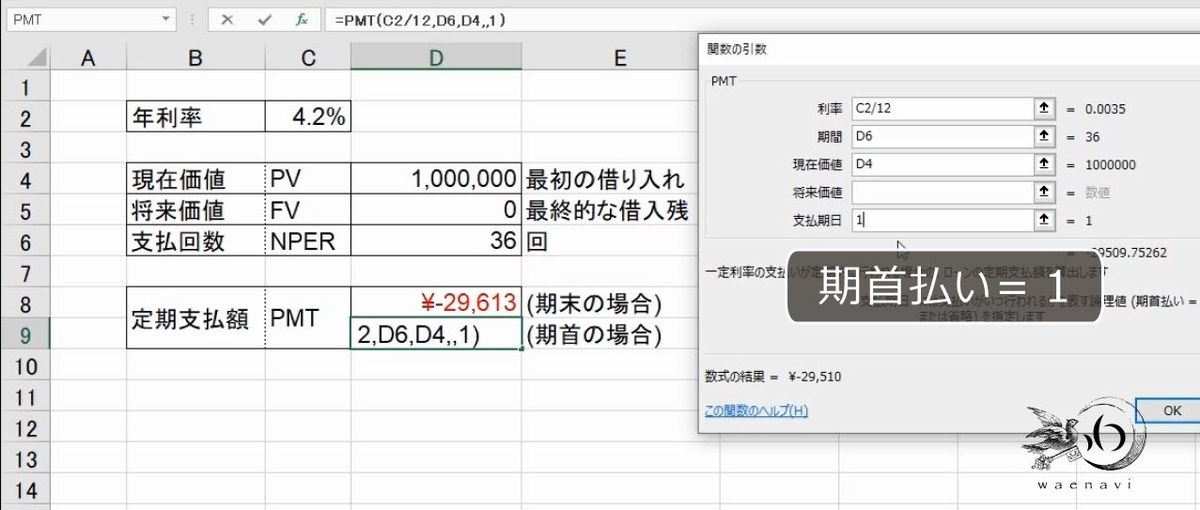Click the 利率 input field
1200x510 pixels.
[x=941, y=108]
